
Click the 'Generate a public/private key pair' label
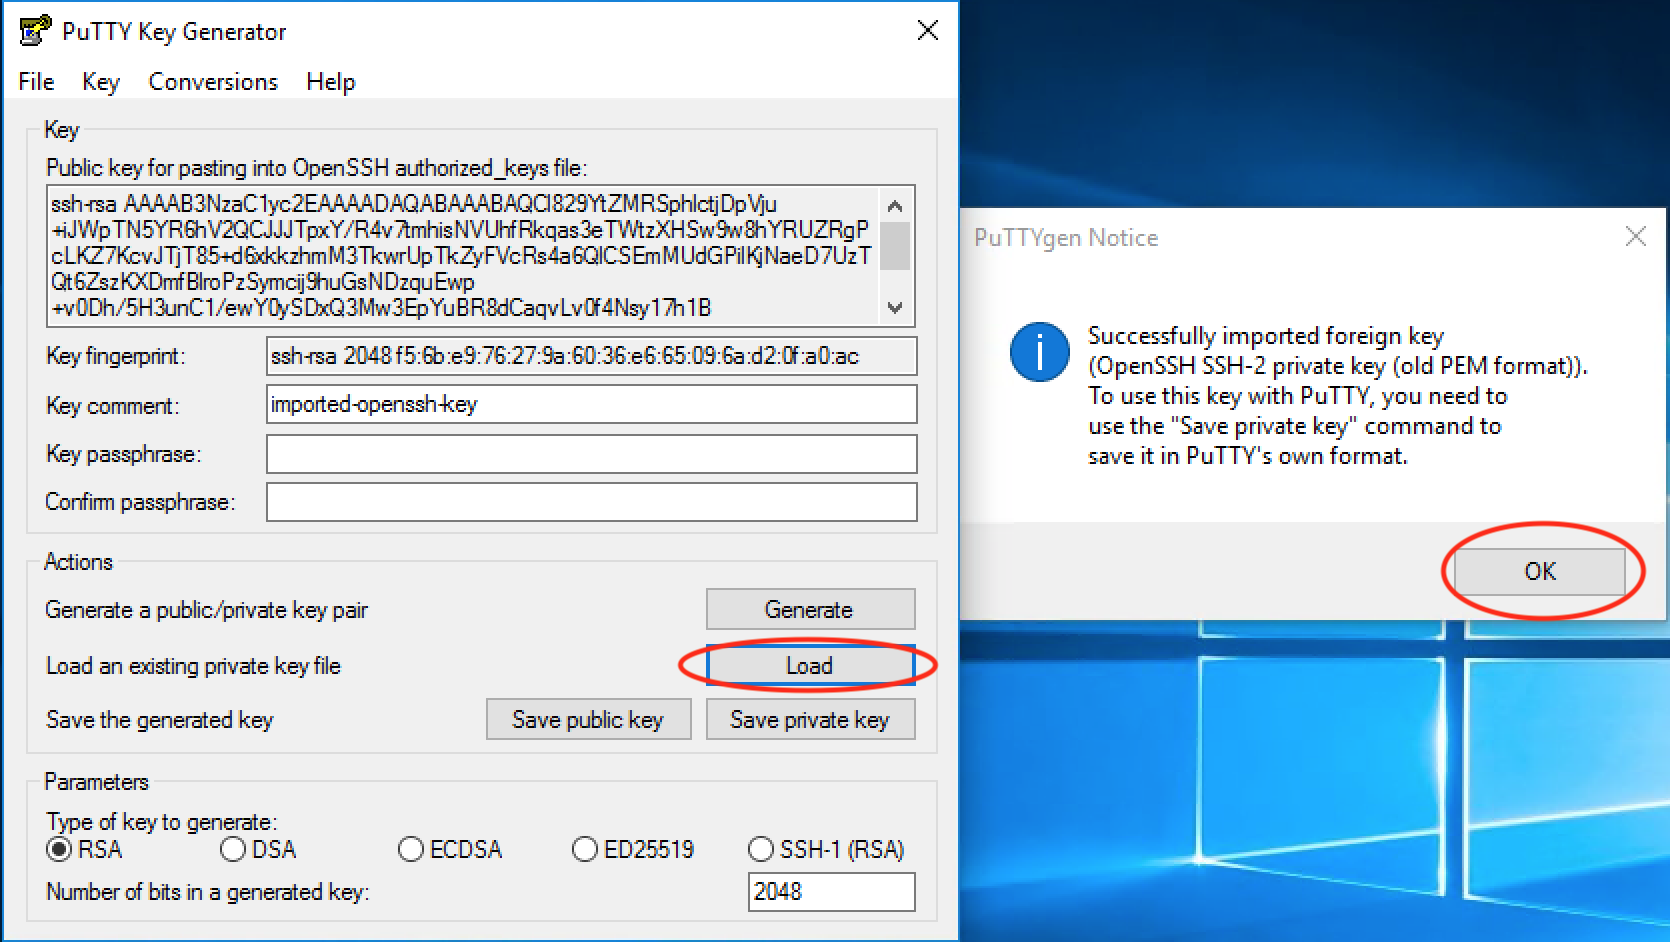point(206,610)
